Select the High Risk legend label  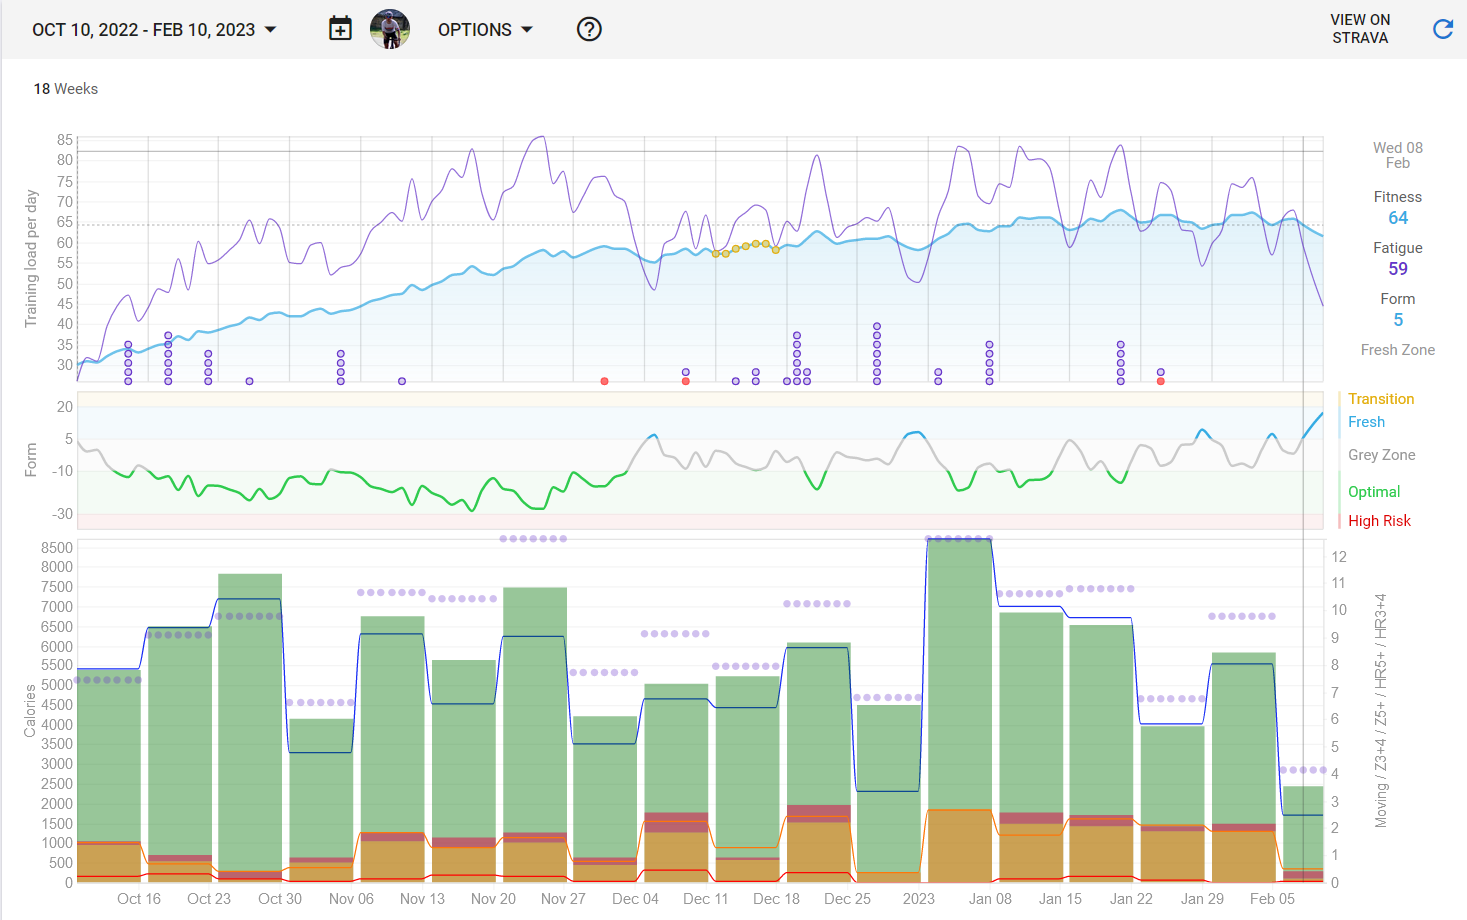tap(1379, 521)
